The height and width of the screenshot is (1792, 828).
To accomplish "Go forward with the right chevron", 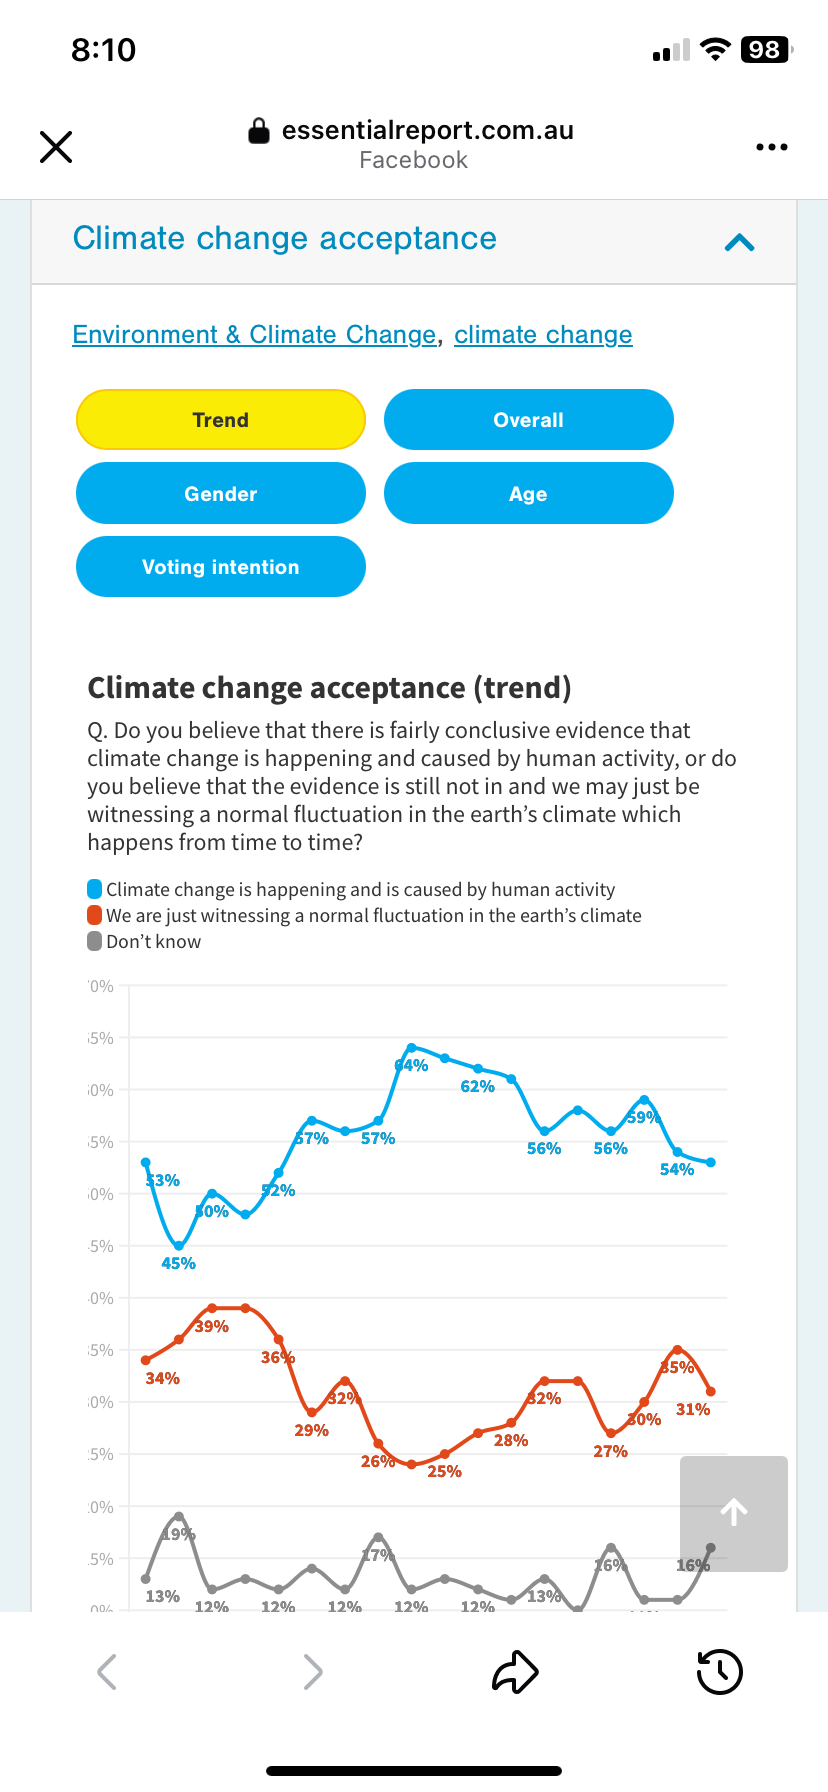I will click(x=313, y=1671).
